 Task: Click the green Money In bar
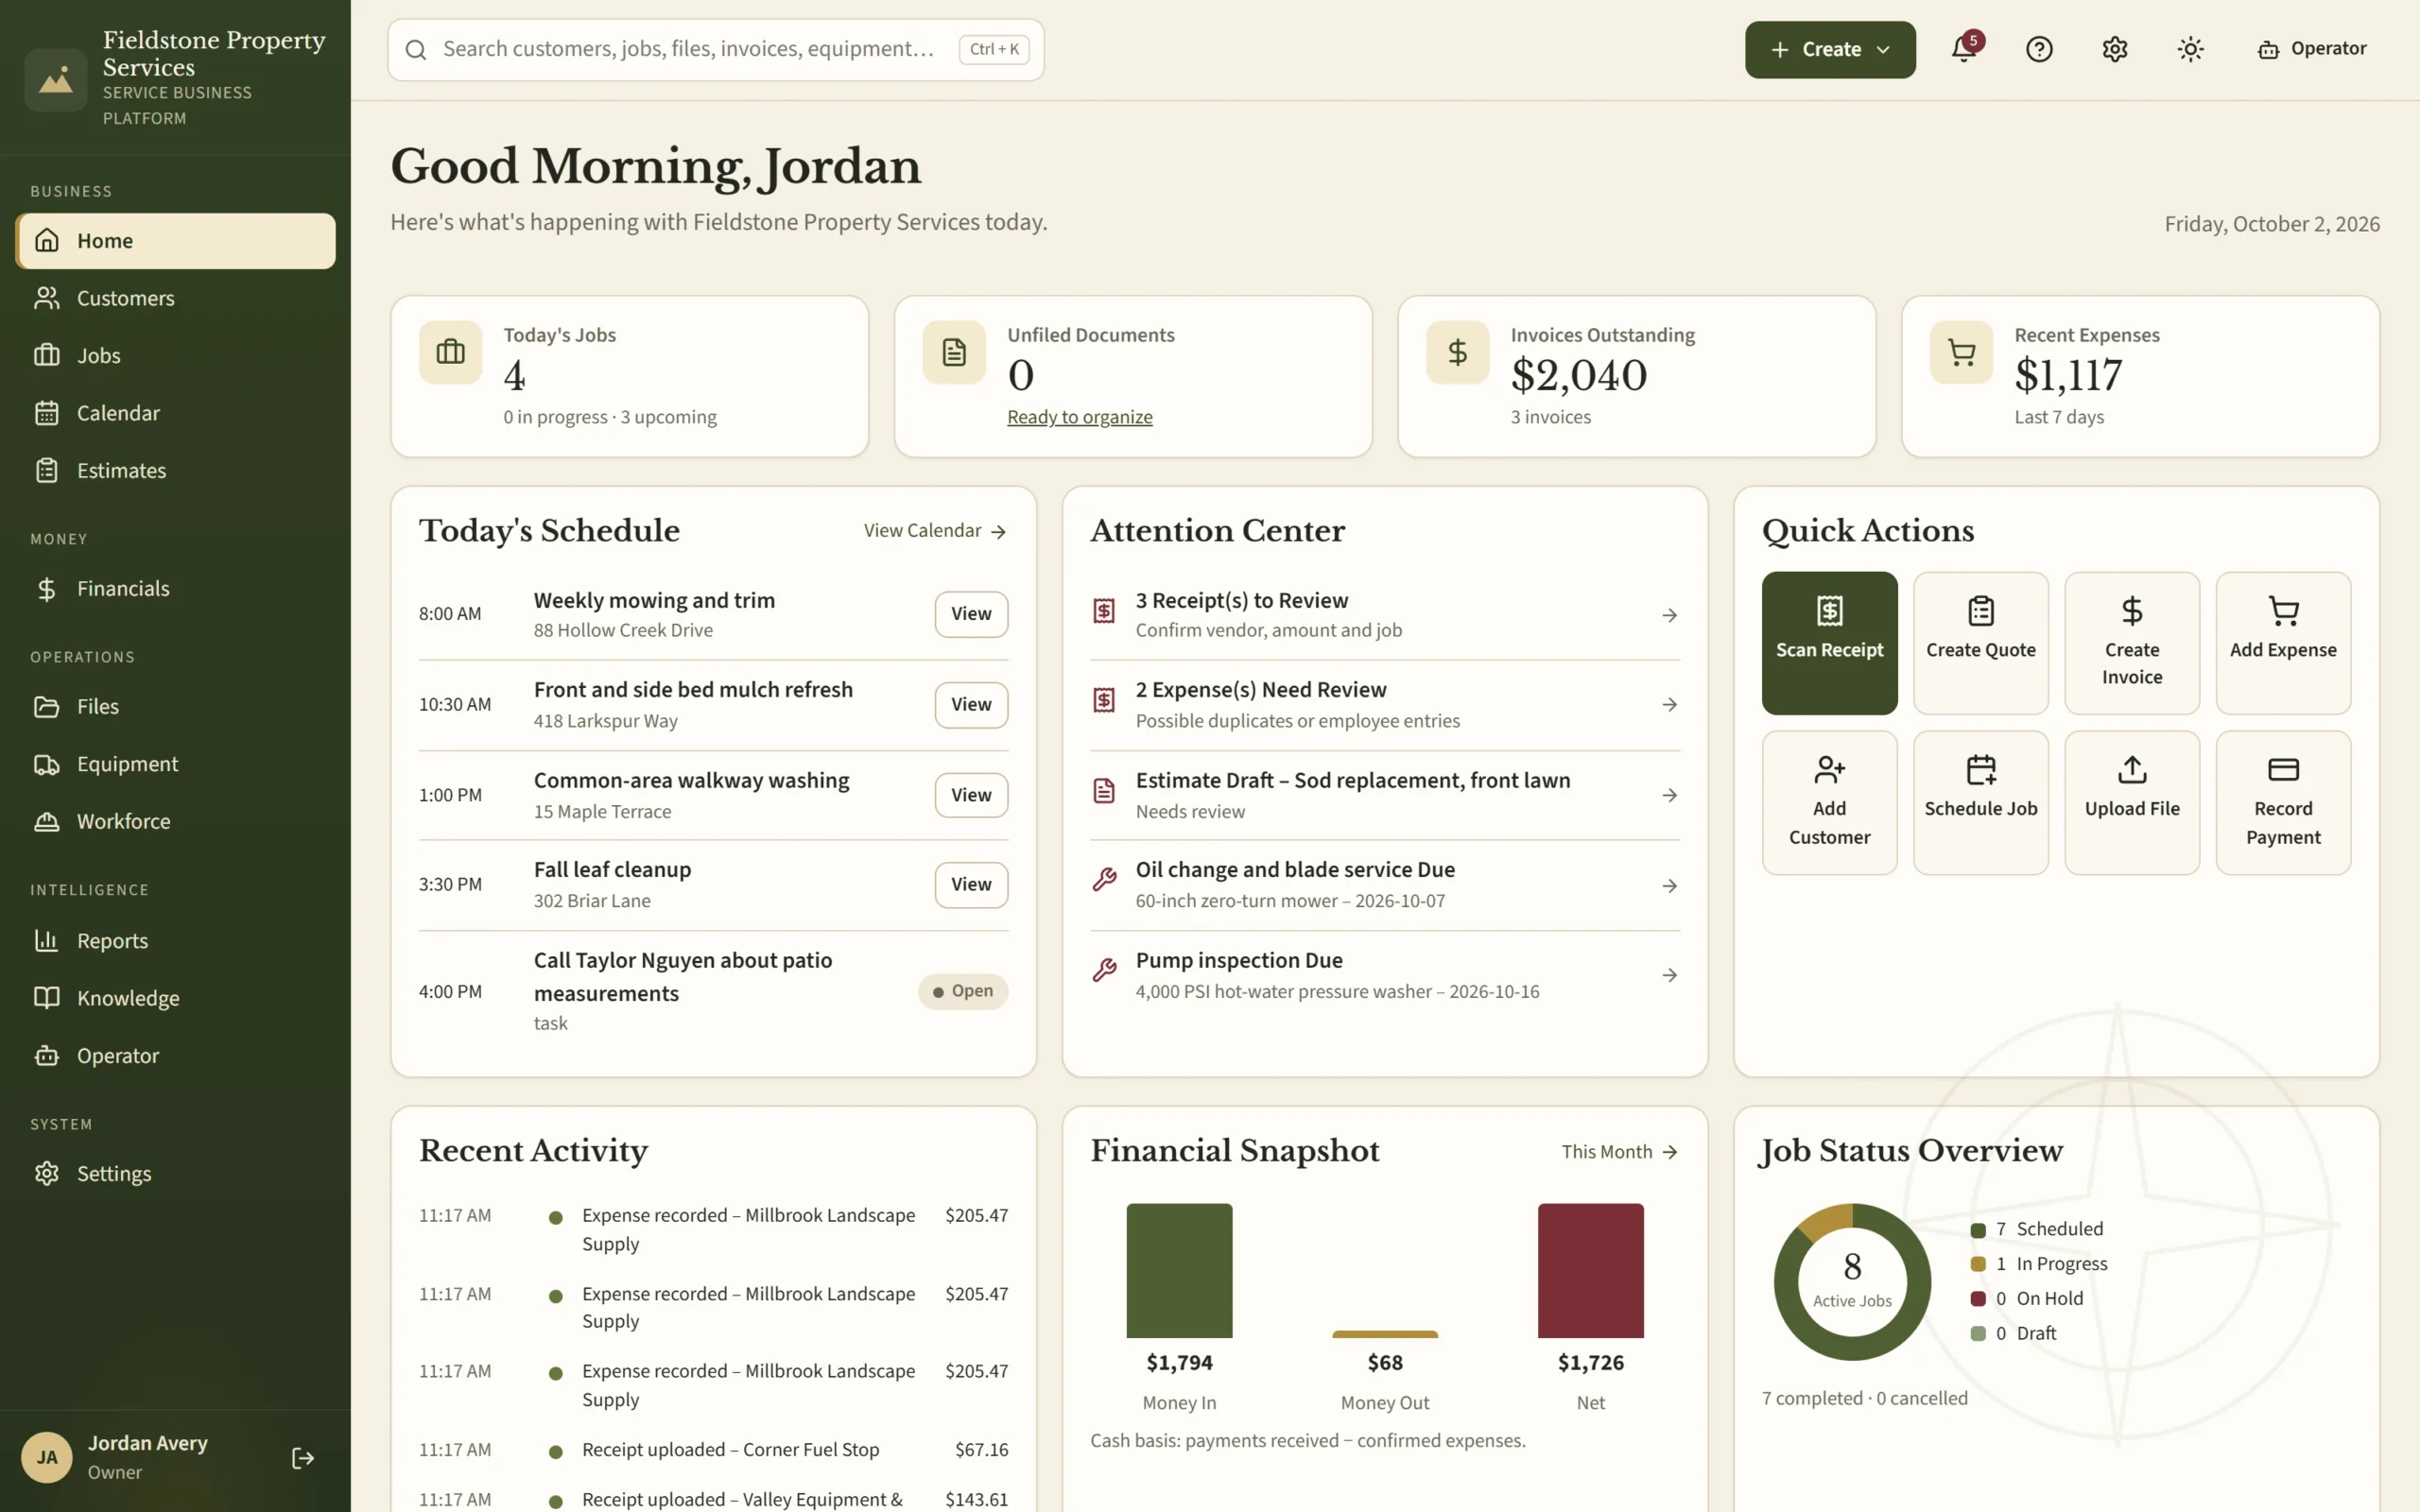pyautogui.click(x=1179, y=1270)
